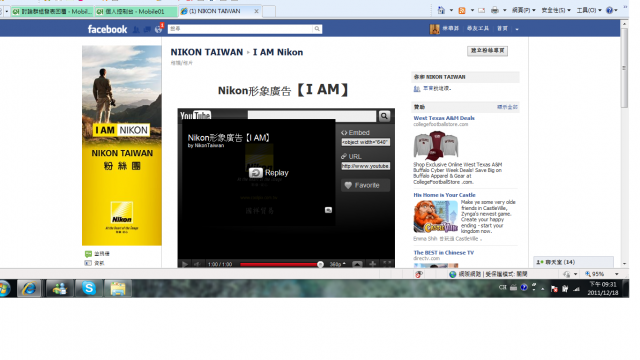Click the create fan page button
Viewport: 640px width, 360px height.
pos(487,51)
